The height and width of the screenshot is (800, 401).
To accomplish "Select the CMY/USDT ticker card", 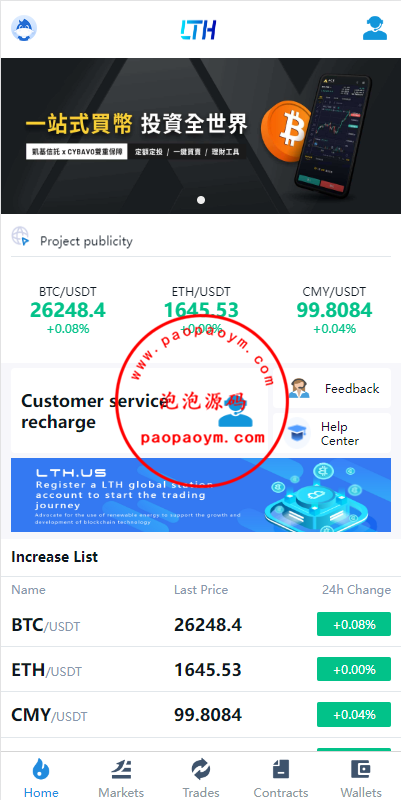I will pyautogui.click(x=334, y=310).
